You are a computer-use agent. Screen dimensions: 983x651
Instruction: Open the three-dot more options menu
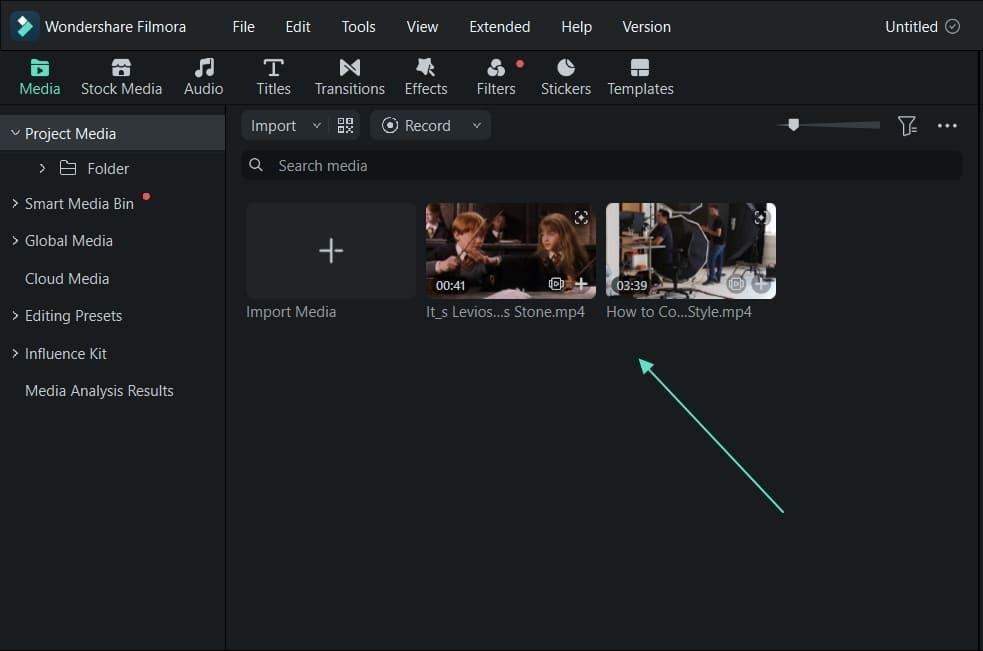947,125
